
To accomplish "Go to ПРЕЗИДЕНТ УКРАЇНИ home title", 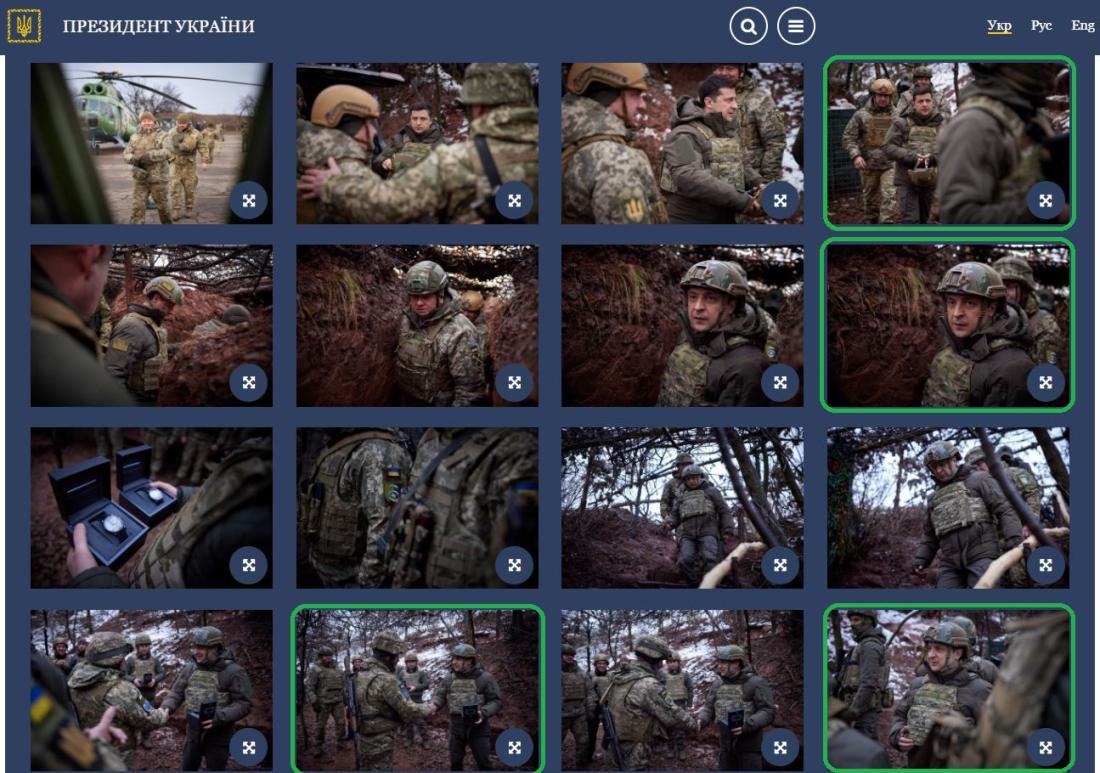I will (x=159, y=27).
